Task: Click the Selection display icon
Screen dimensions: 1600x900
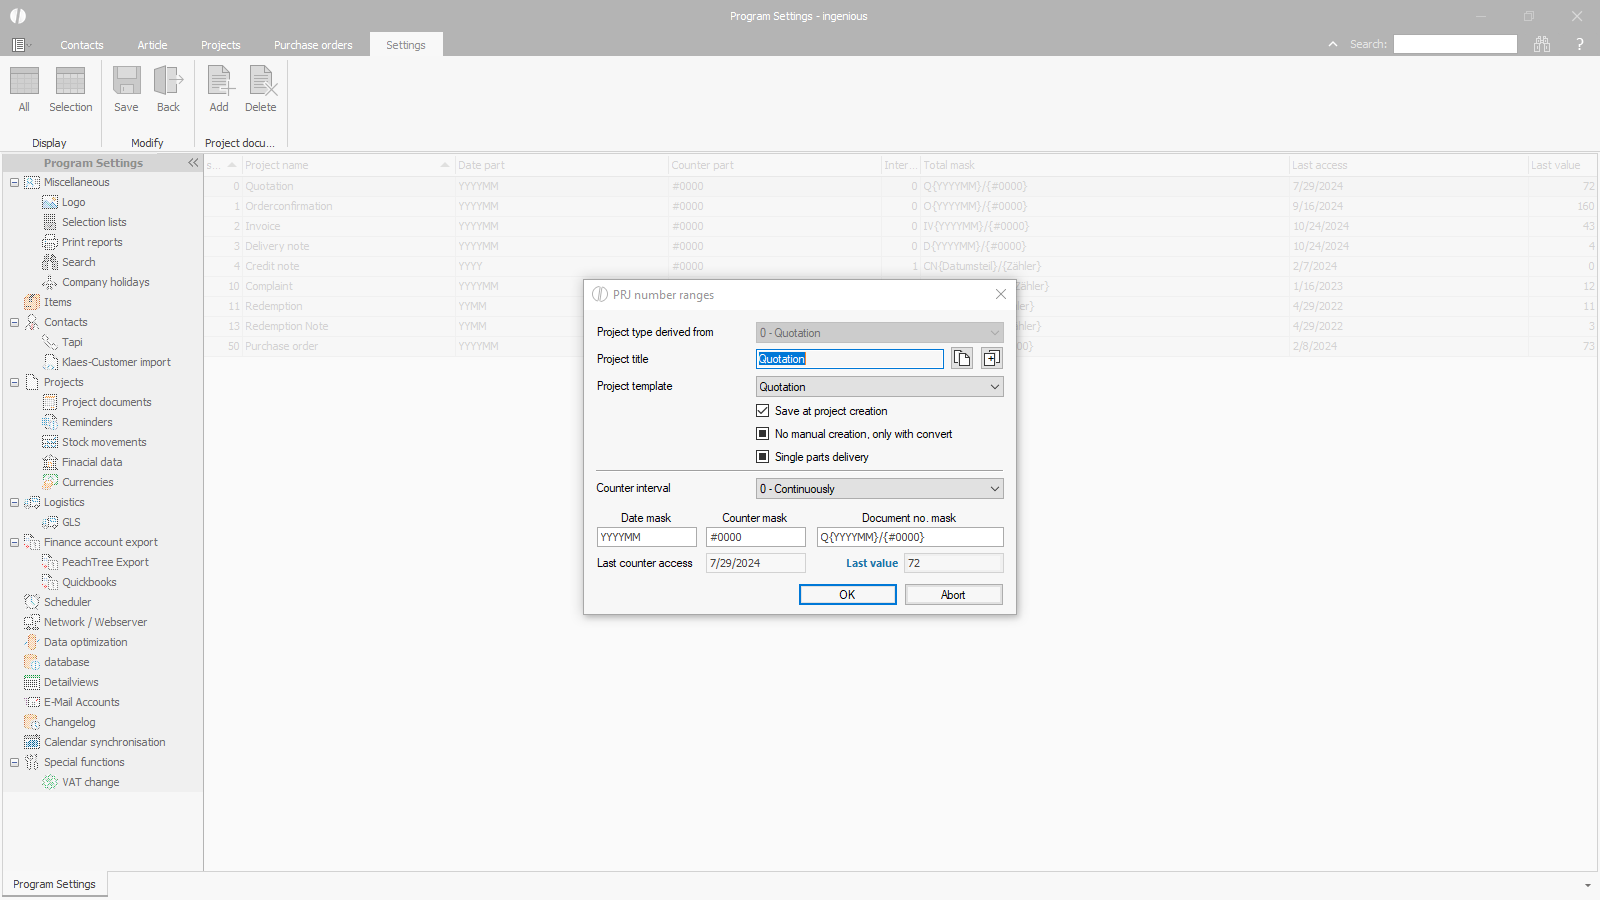Action: click(x=70, y=81)
